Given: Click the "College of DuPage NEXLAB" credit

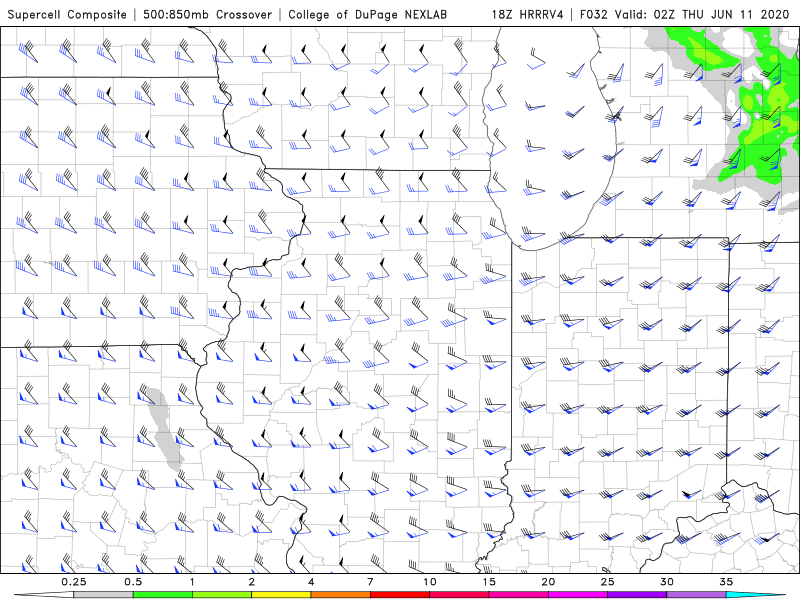Looking at the screenshot, I should 367,14.
